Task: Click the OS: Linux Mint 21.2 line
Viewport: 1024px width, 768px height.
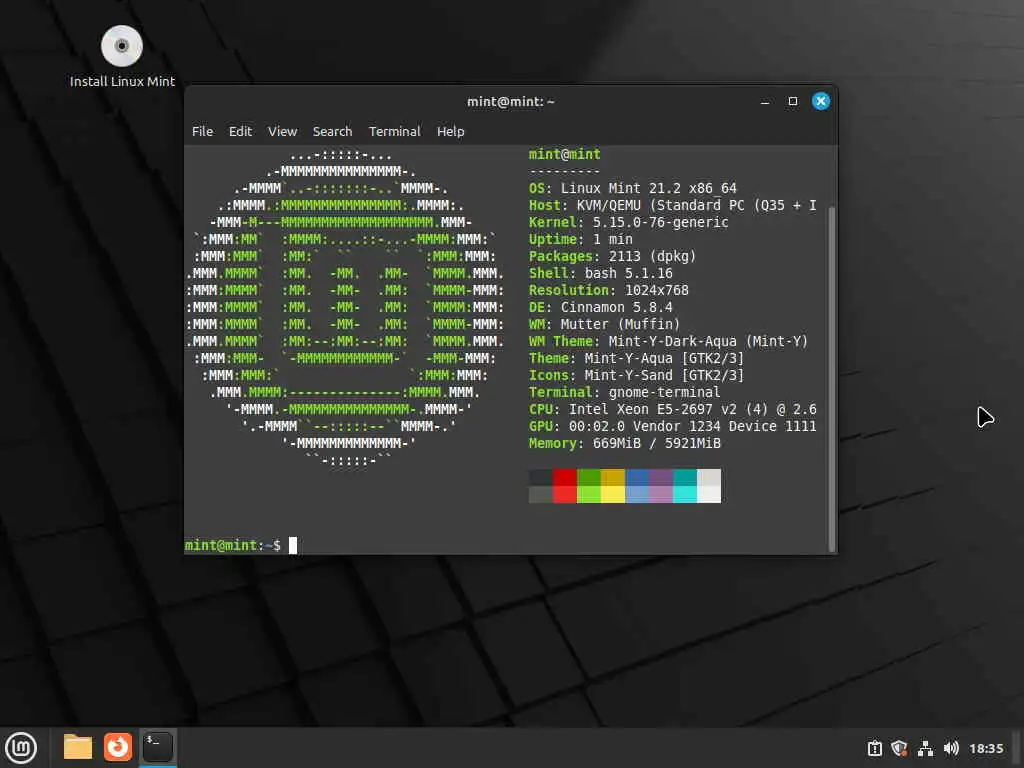Action: click(x=632, y=188)
